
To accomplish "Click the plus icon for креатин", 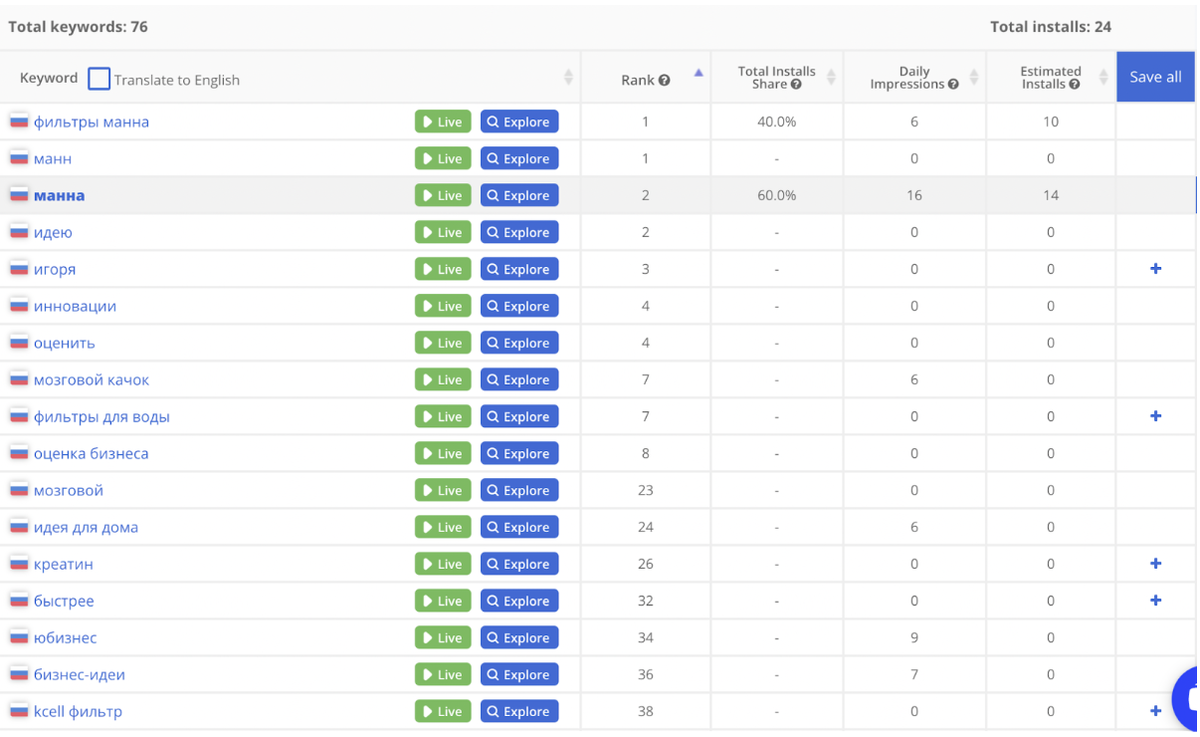I will pos(1155,564).
